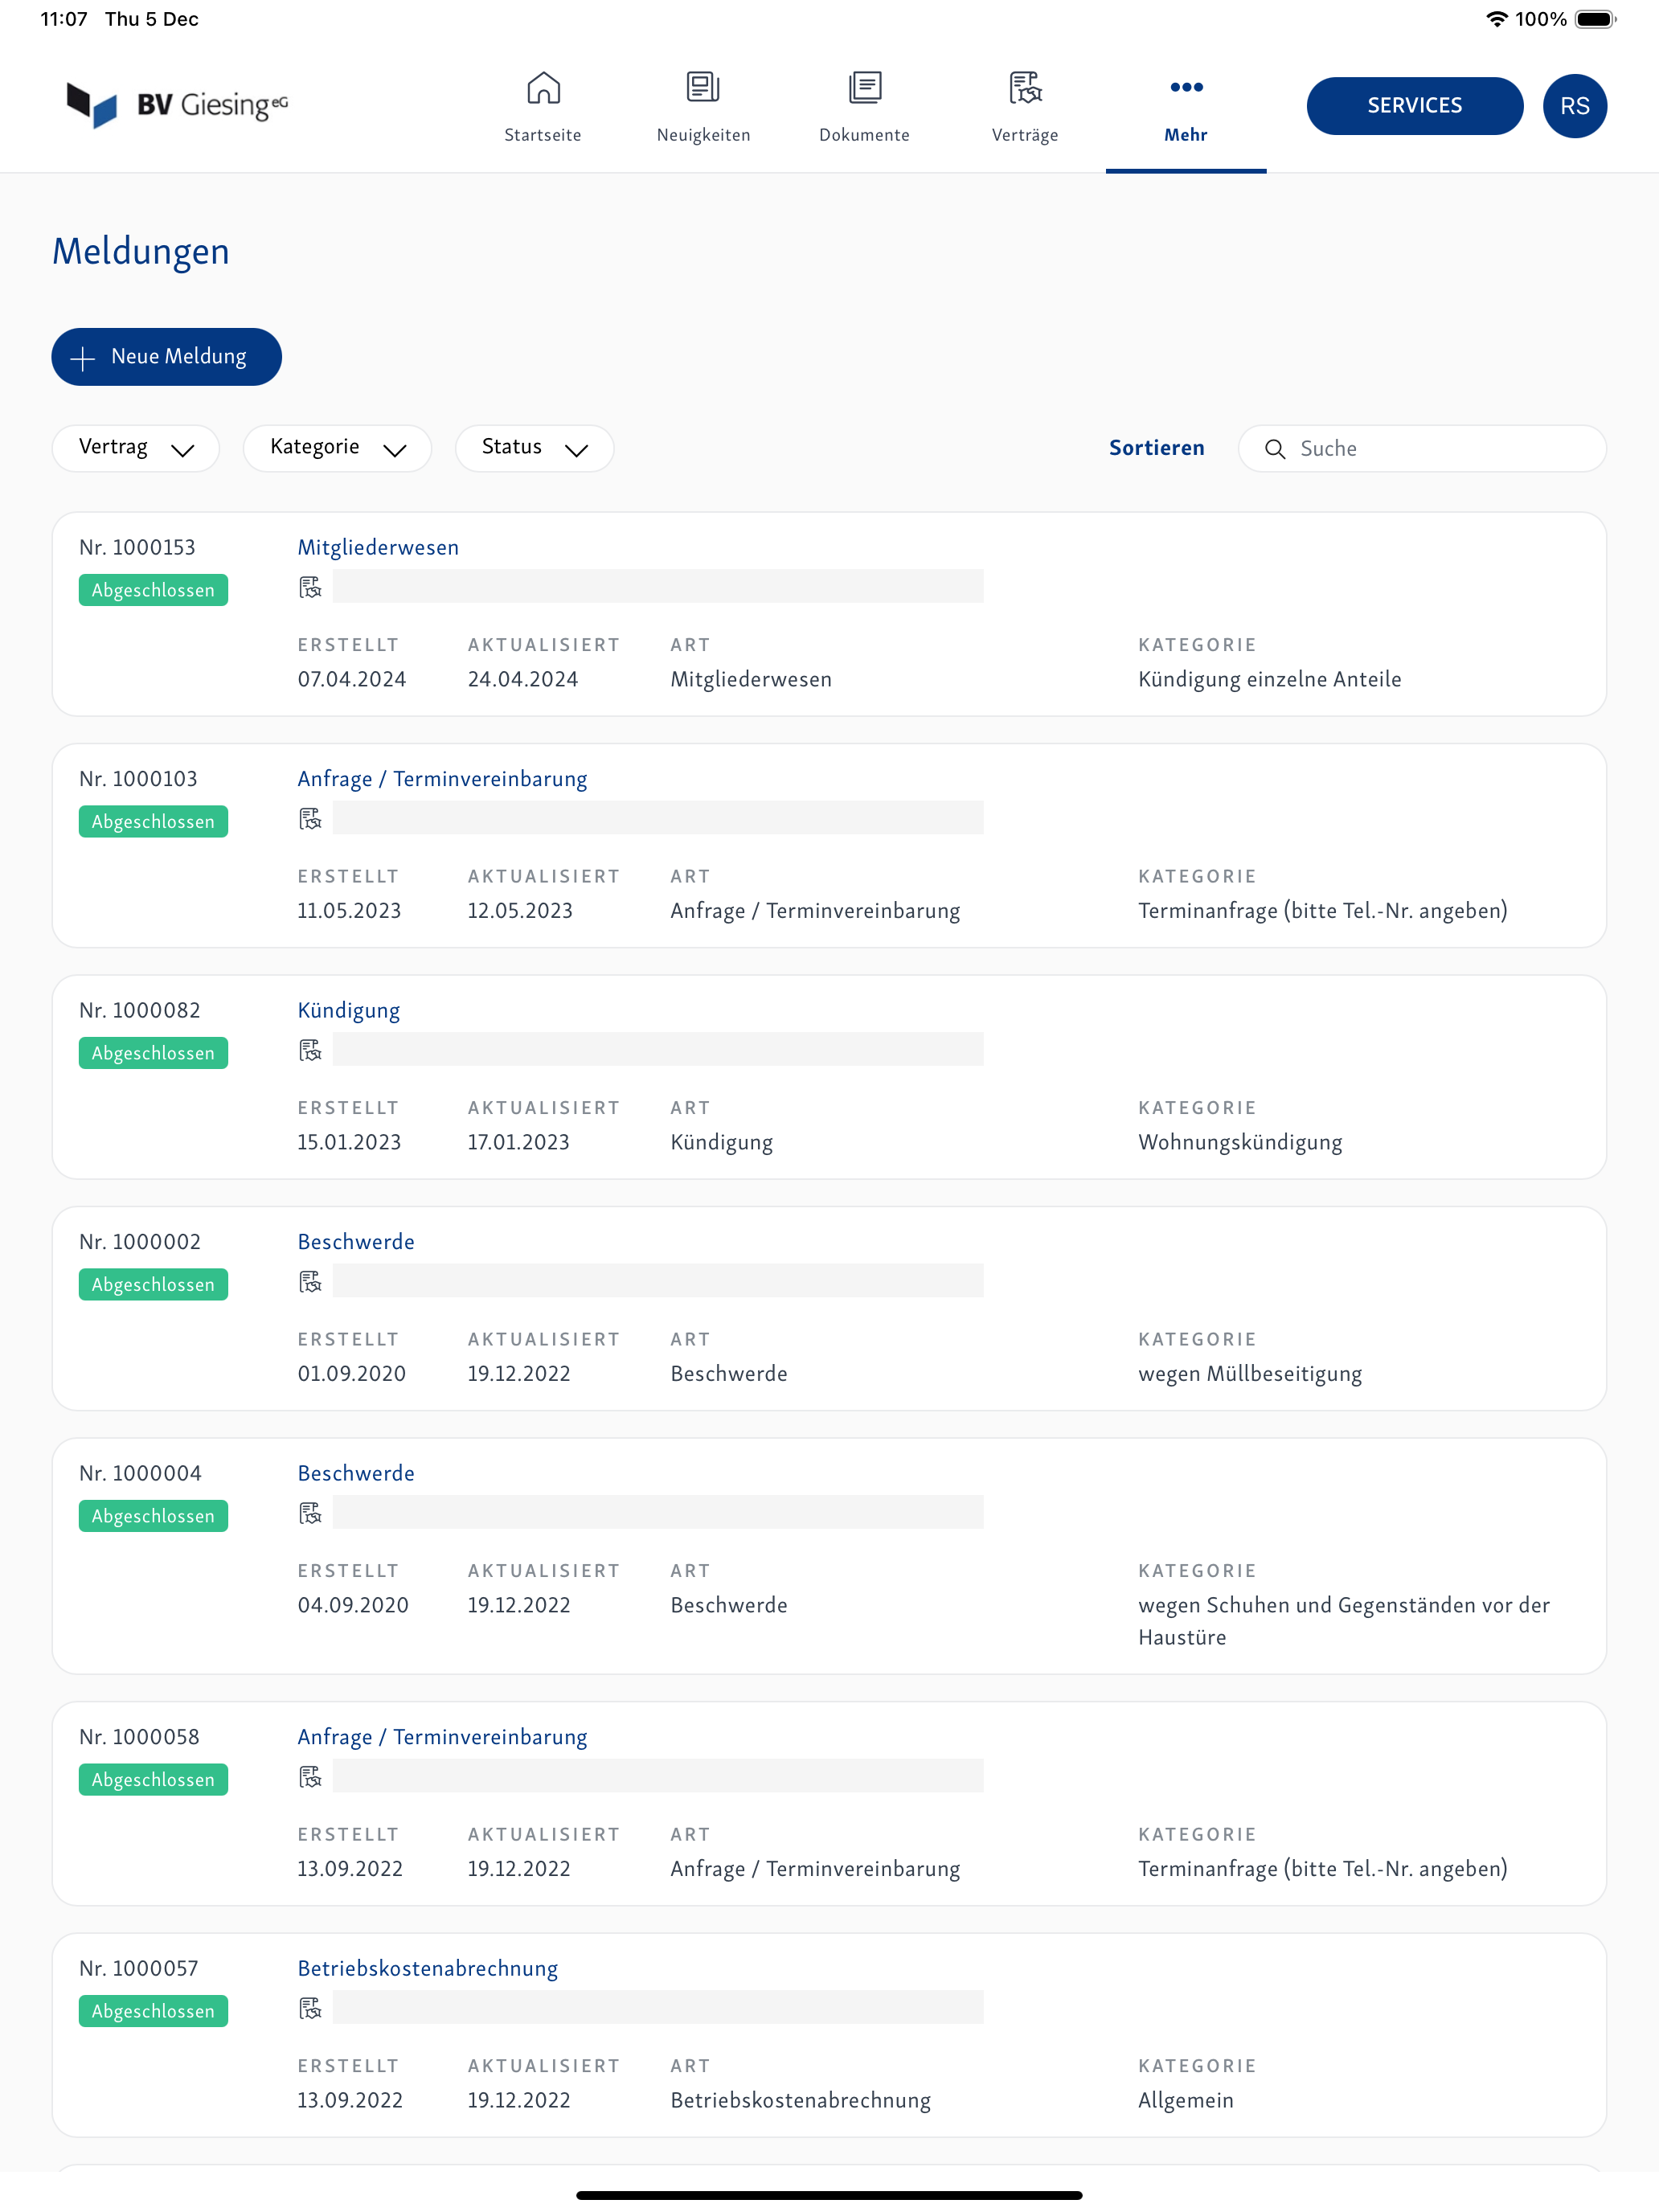Image resolution: width=1659 pixels, height=2212 pixels.
Task: Open Beschwerde link of Nr. 1000002
Action: pyautogui.click(x=356, y=1242)
